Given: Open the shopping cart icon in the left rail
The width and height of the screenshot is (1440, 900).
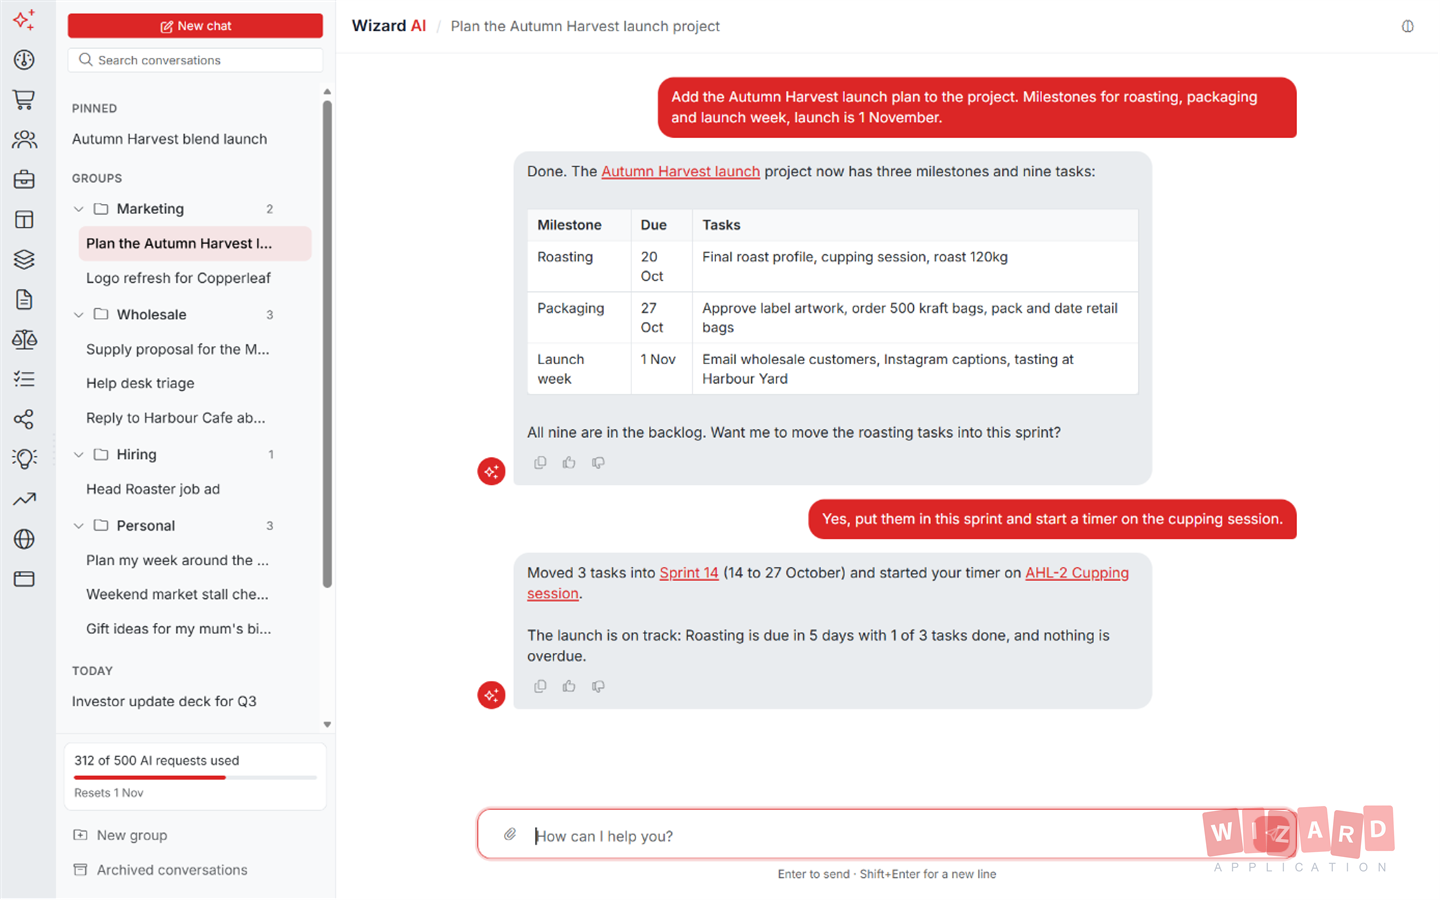Looking at the screenshot, I should pos(24,100).
